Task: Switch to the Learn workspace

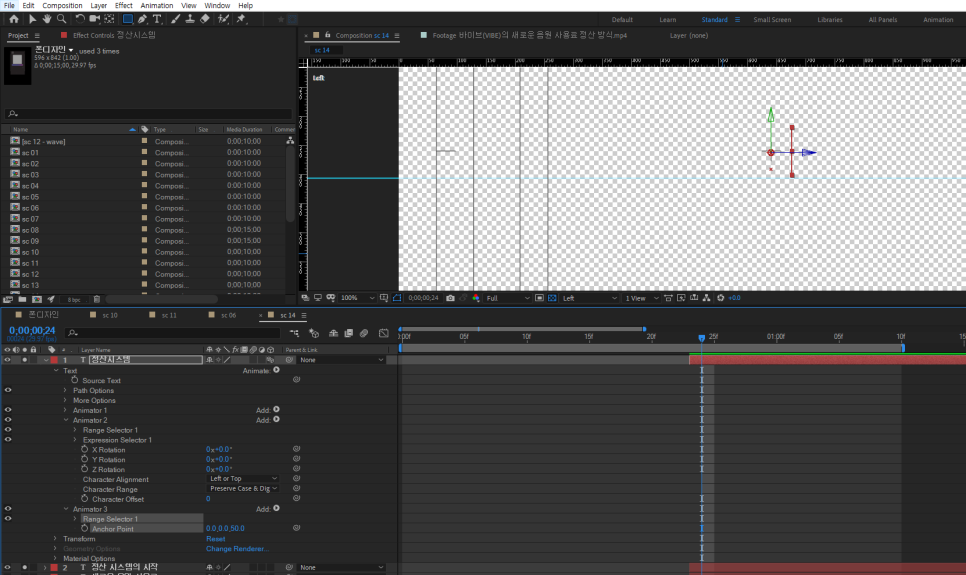Action: [668, 20]
